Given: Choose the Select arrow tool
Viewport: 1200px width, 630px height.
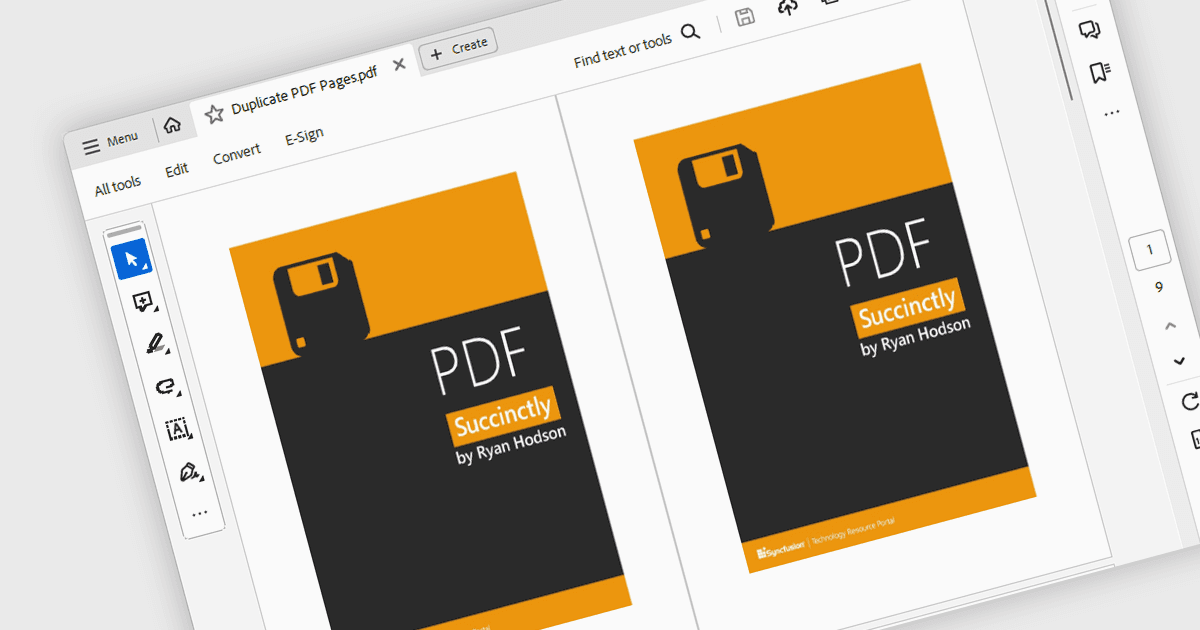Looking at the screenshot, I should [x=131, y=259].
